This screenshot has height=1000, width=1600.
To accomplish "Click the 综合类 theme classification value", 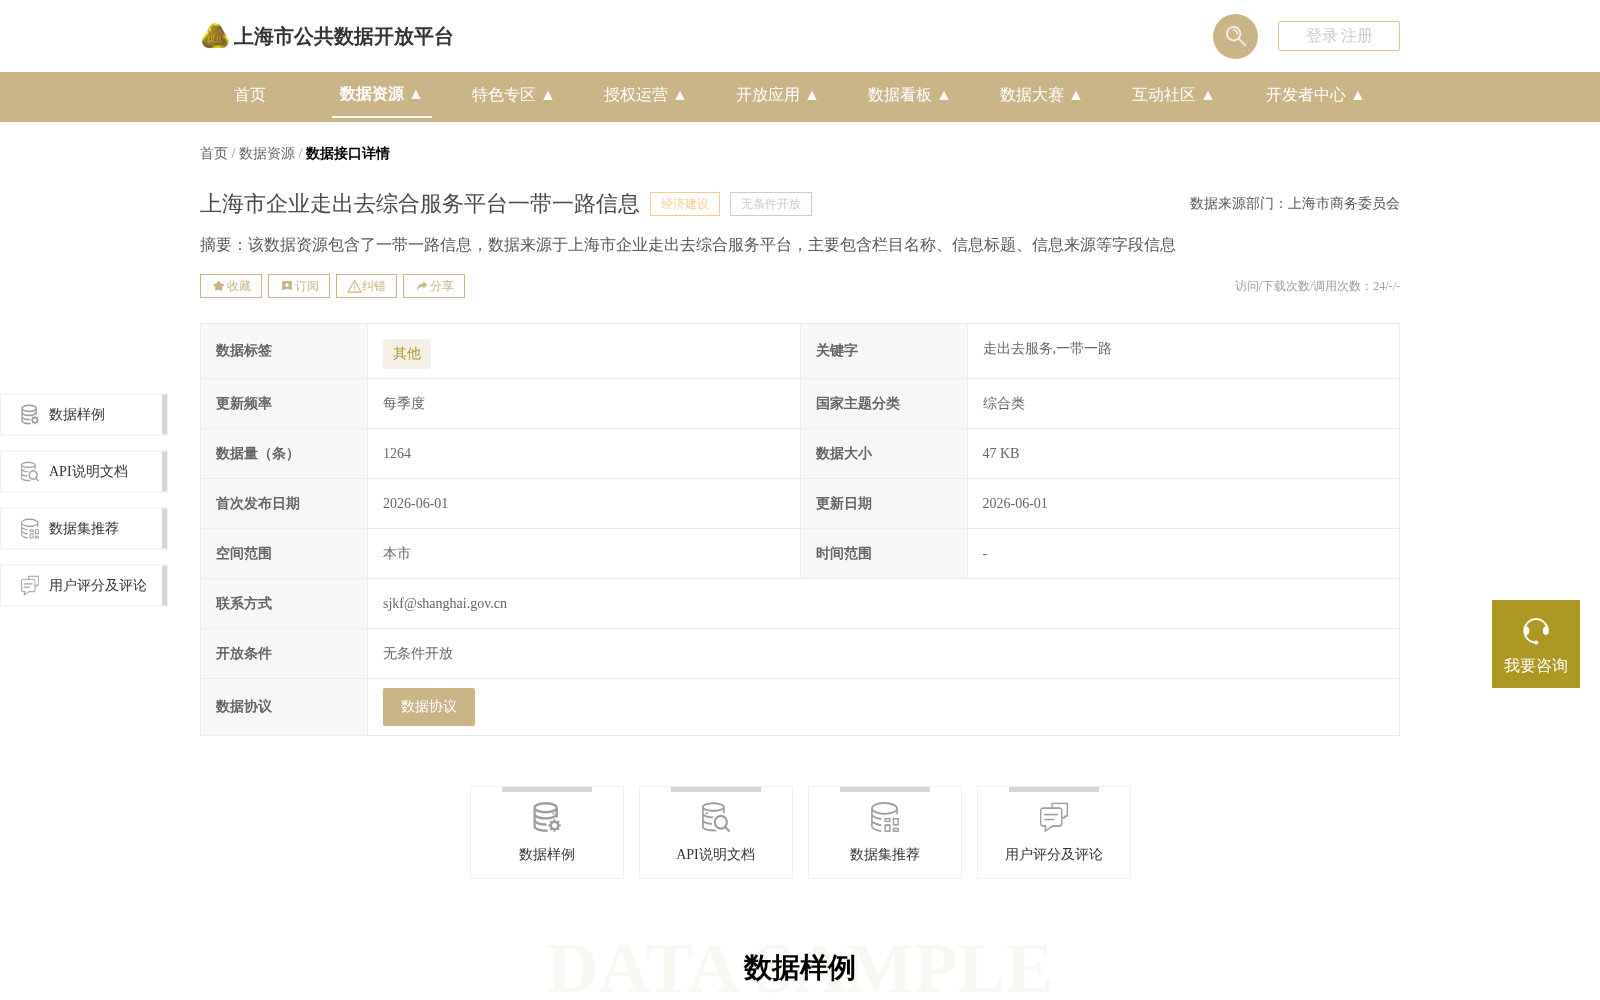I will click(x=1004, y=403).
